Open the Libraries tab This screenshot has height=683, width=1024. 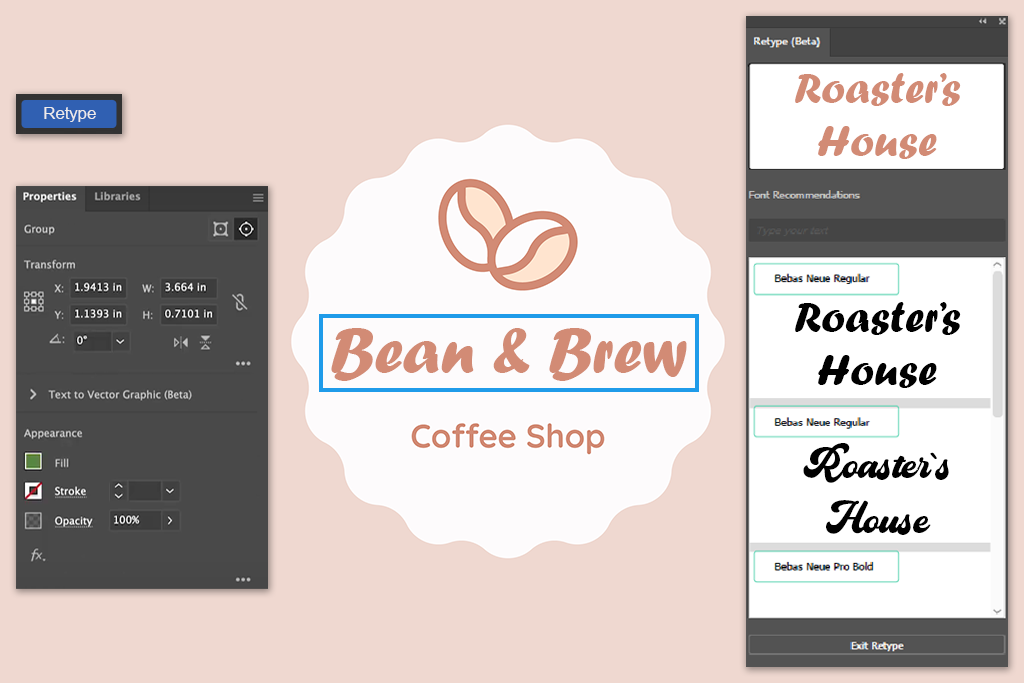tap(117, 197)
